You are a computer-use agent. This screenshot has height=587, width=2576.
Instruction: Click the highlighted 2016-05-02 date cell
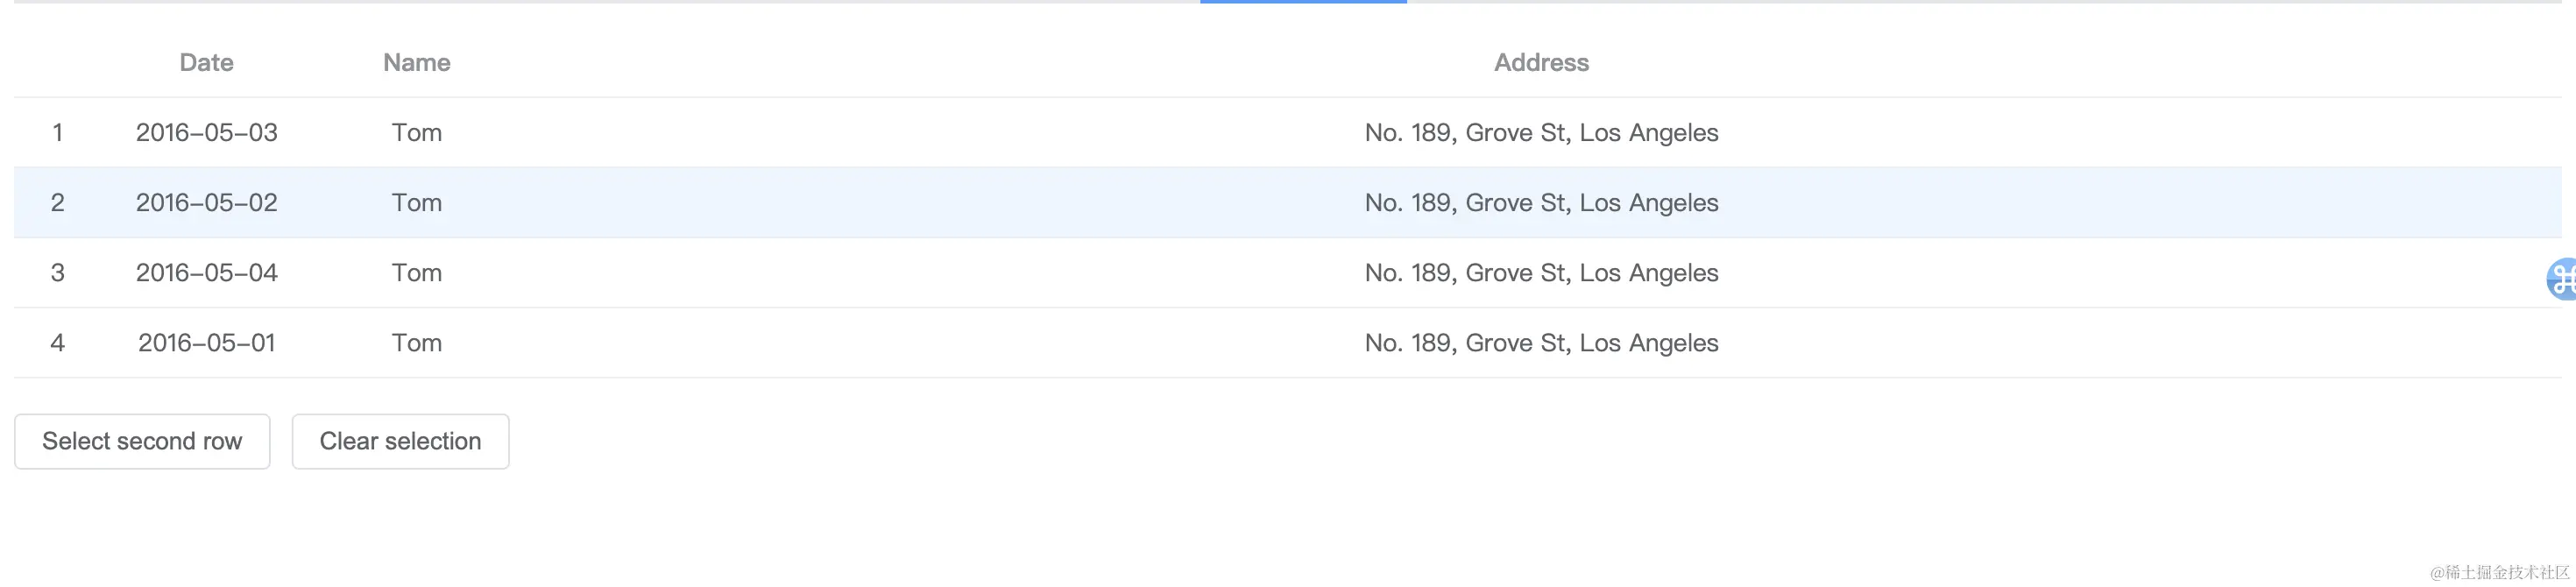click(x=206, y=202)
